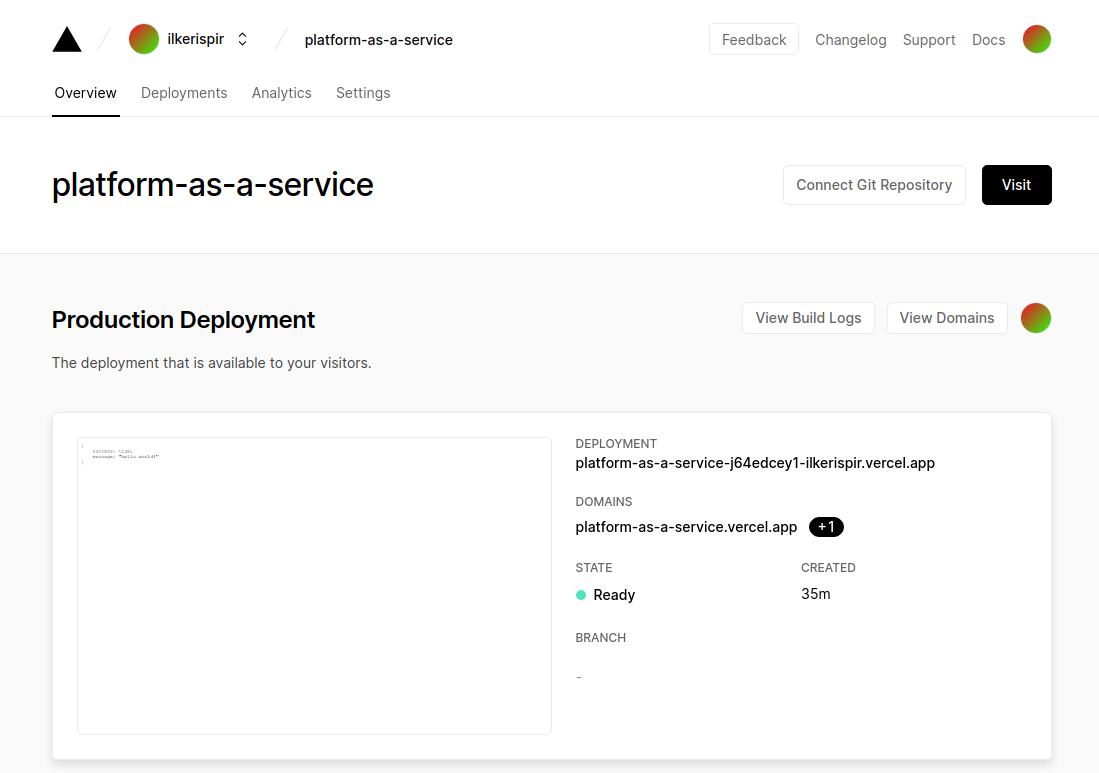The image size is (1099, 773).
Task: Click the Production Deployment heading
Action: tap(183, 320)
